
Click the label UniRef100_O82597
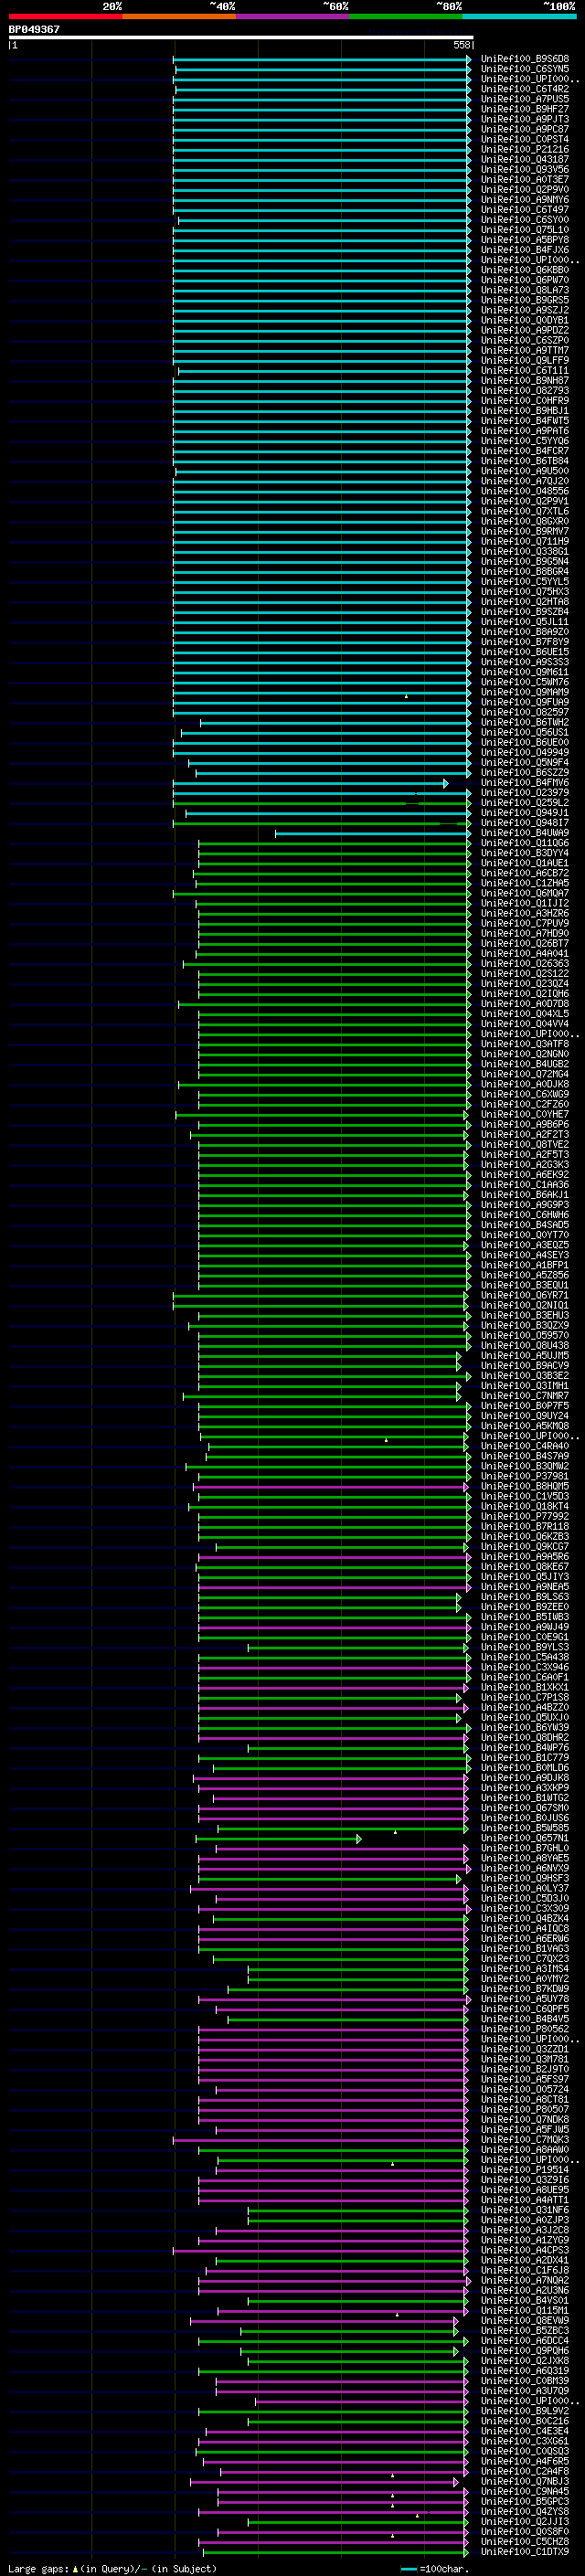coord(525,712)
